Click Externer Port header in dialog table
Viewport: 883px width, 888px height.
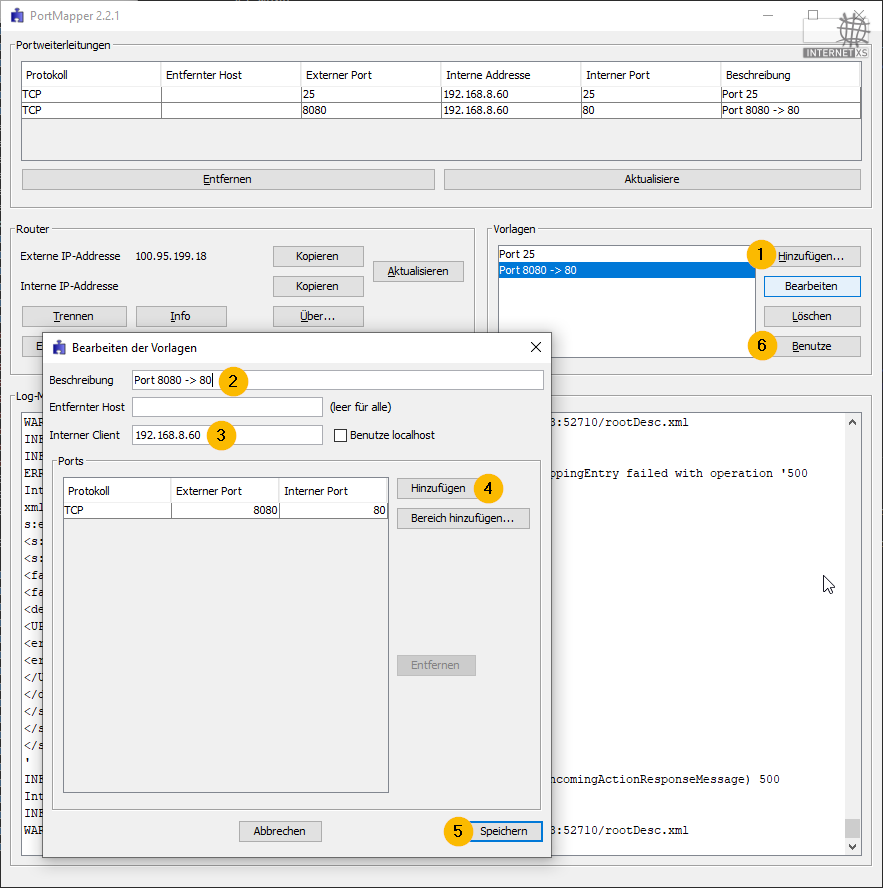coord(225,491)
